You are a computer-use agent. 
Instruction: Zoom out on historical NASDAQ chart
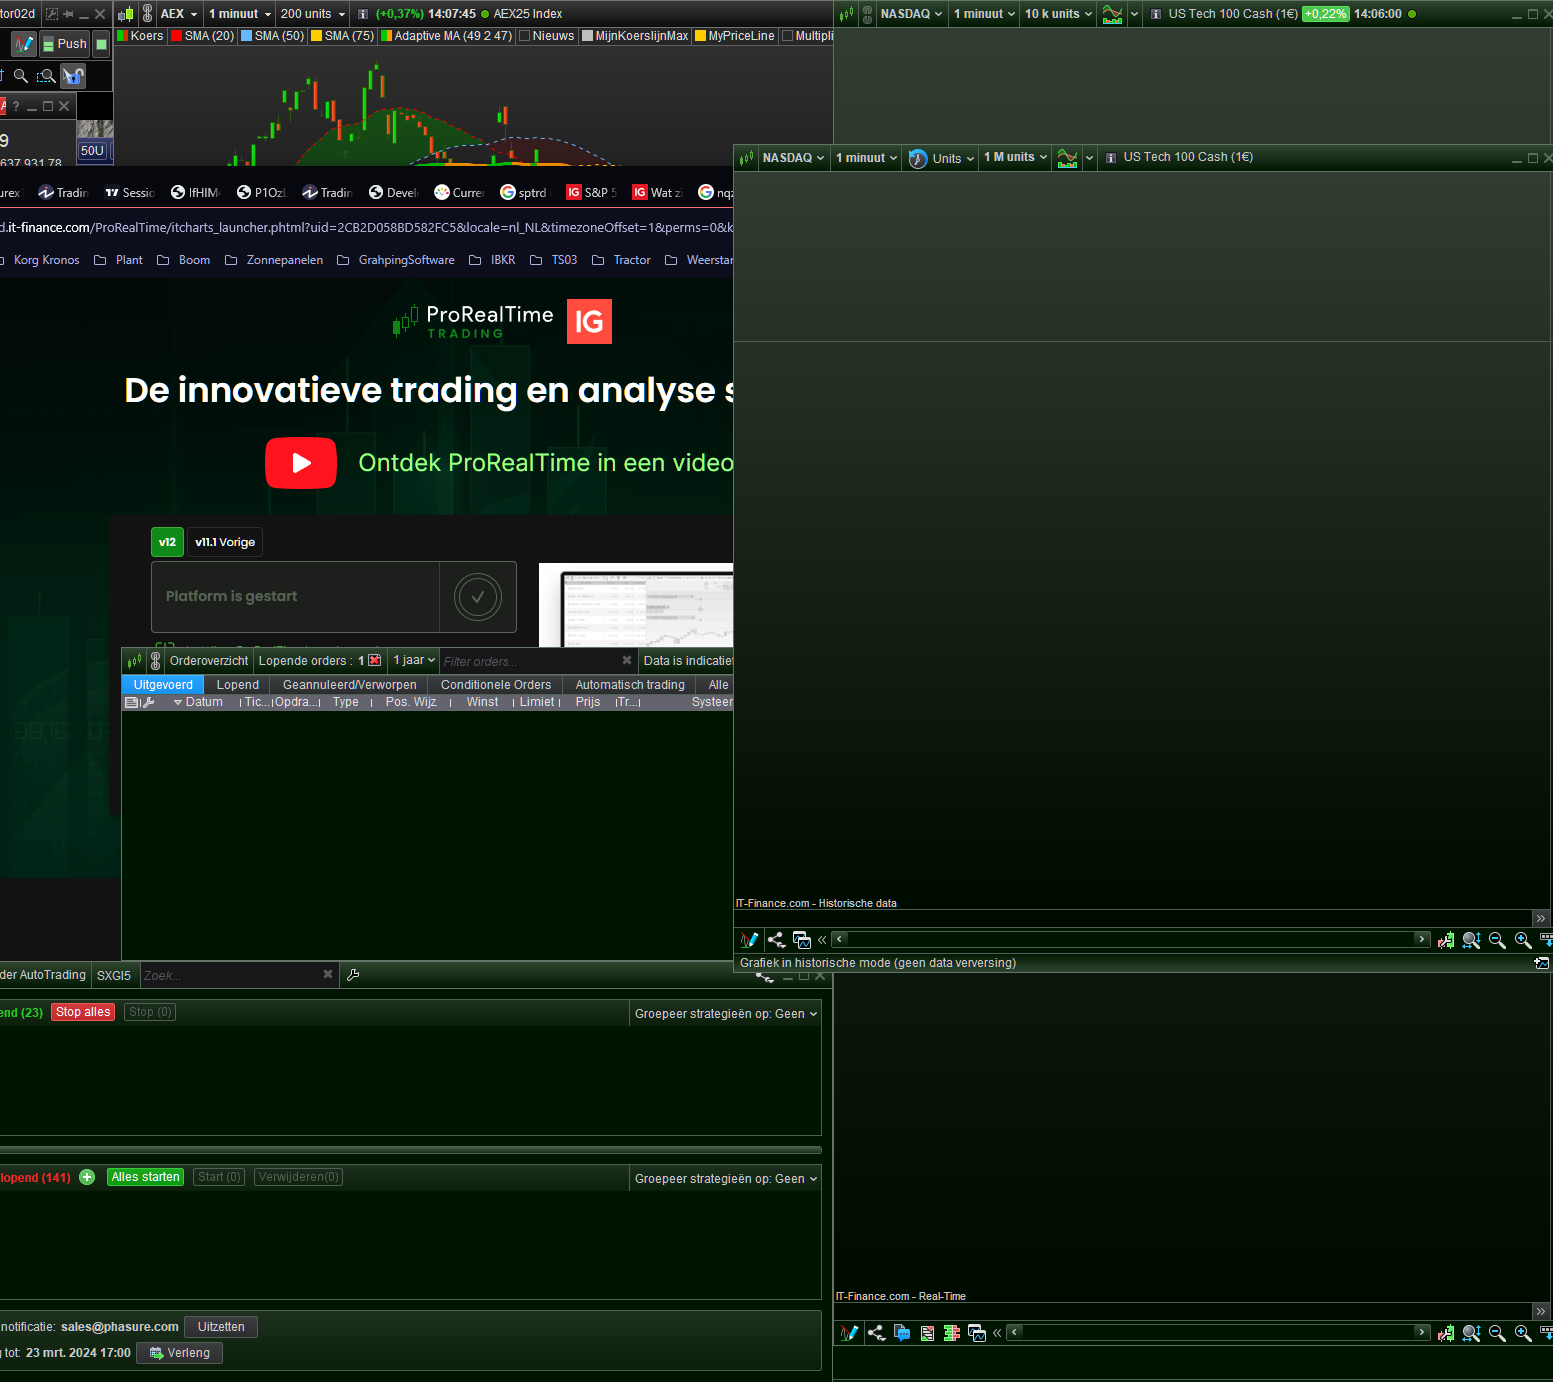[1497, 940]
